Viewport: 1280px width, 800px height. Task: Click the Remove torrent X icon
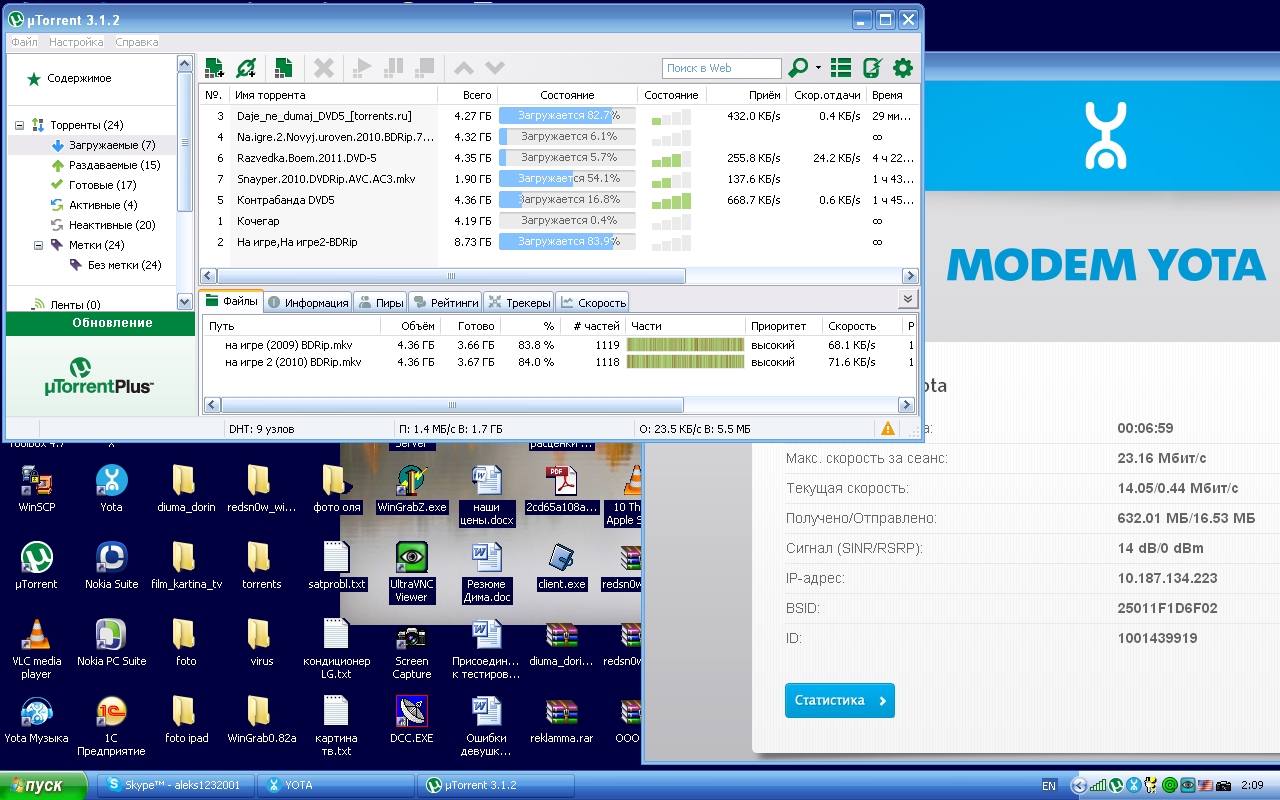click(324, 68)
